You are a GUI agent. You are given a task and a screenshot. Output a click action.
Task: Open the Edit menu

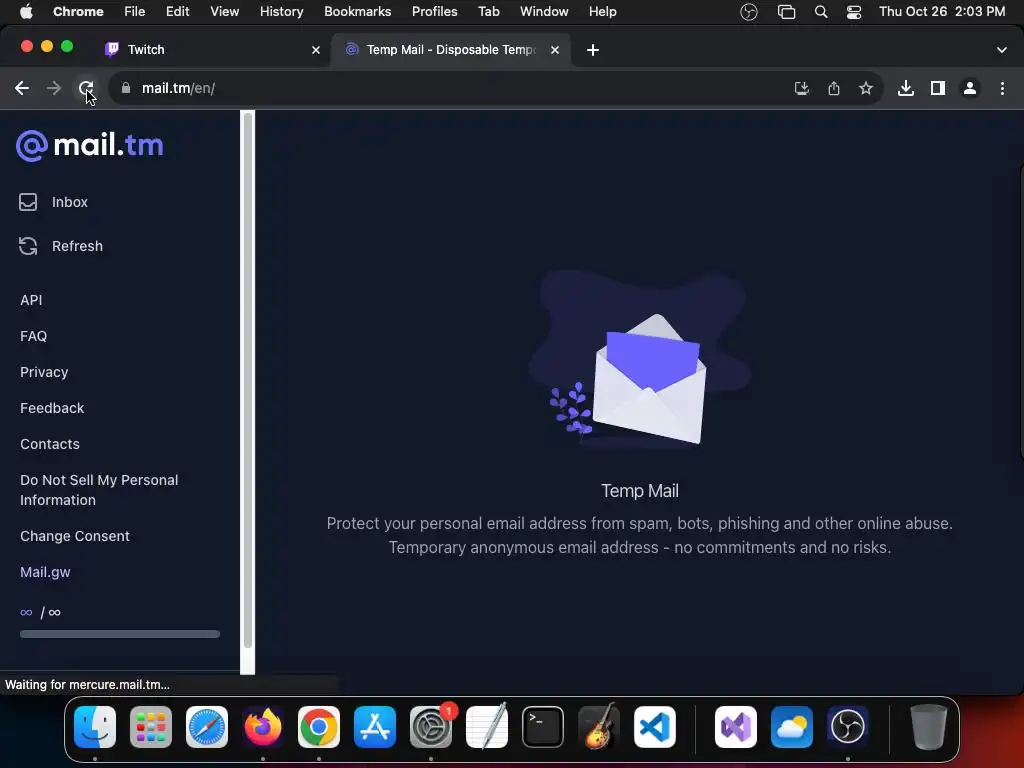178,12
